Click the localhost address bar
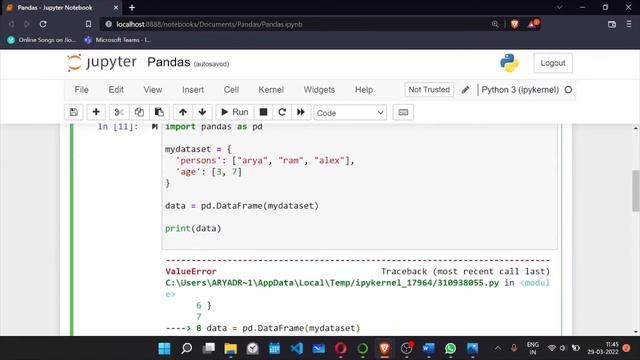 294,24
